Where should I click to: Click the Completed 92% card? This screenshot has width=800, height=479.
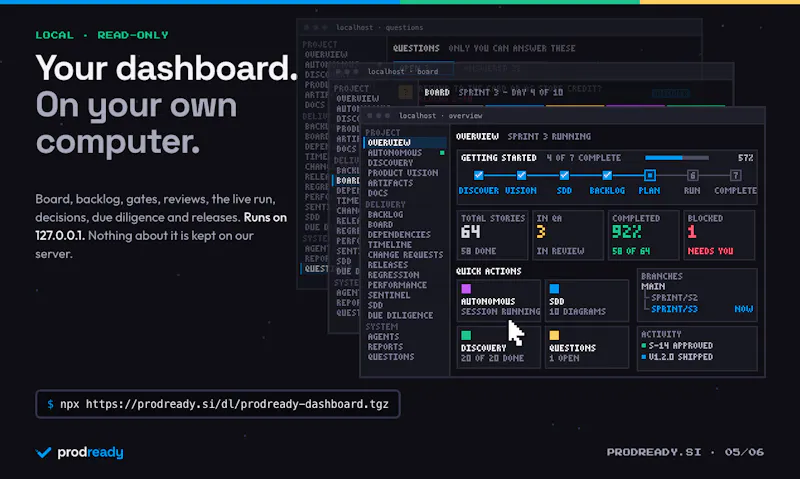click(643, 235)
